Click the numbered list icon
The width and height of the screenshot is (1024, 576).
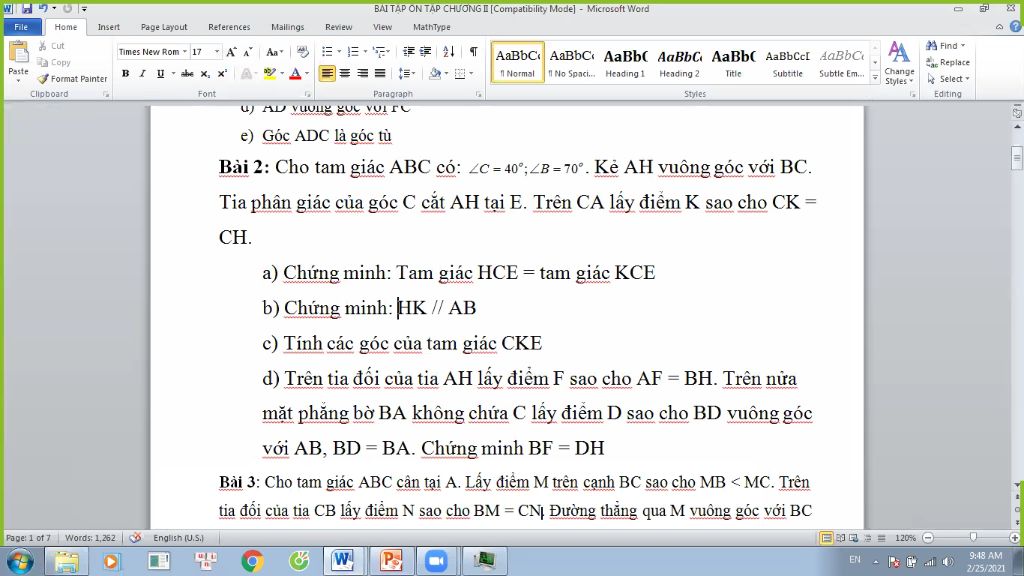pos(353,52)
